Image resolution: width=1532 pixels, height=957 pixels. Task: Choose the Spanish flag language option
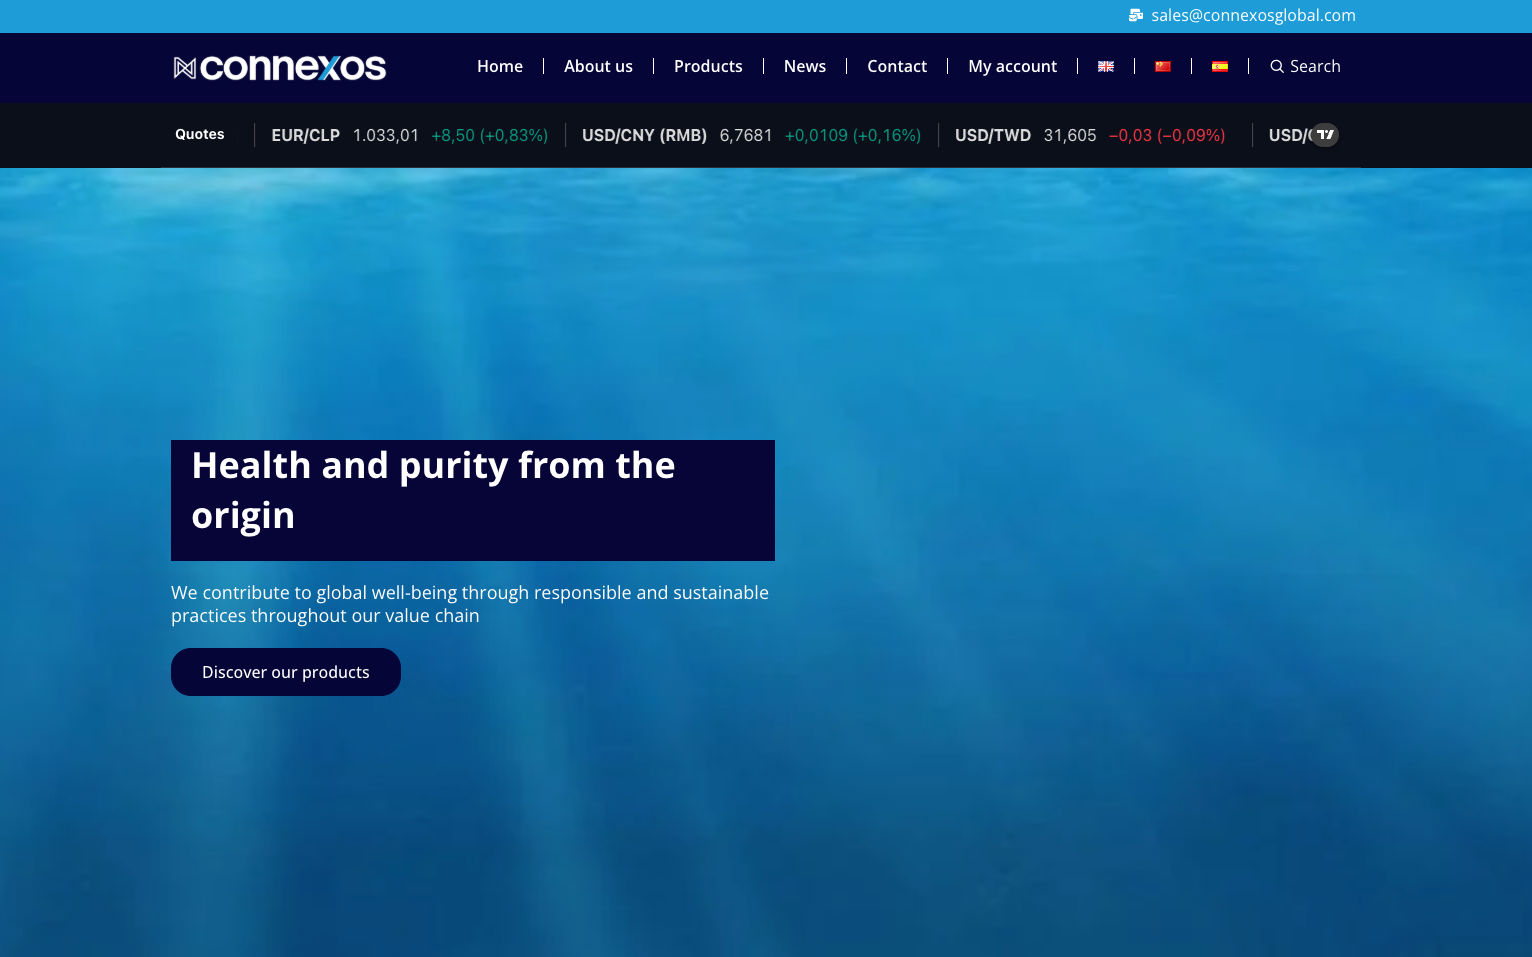click(1220, 67)
